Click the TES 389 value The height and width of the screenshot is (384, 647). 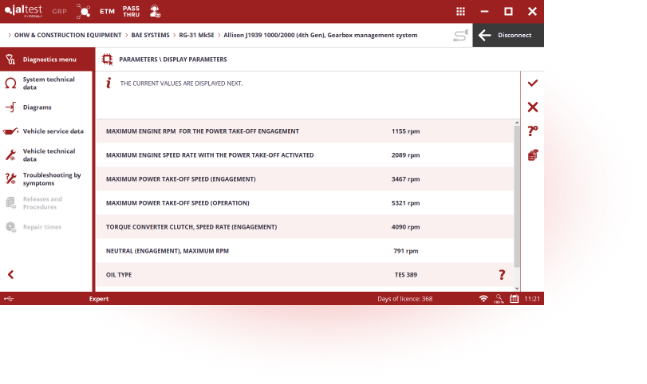point(406,275)
